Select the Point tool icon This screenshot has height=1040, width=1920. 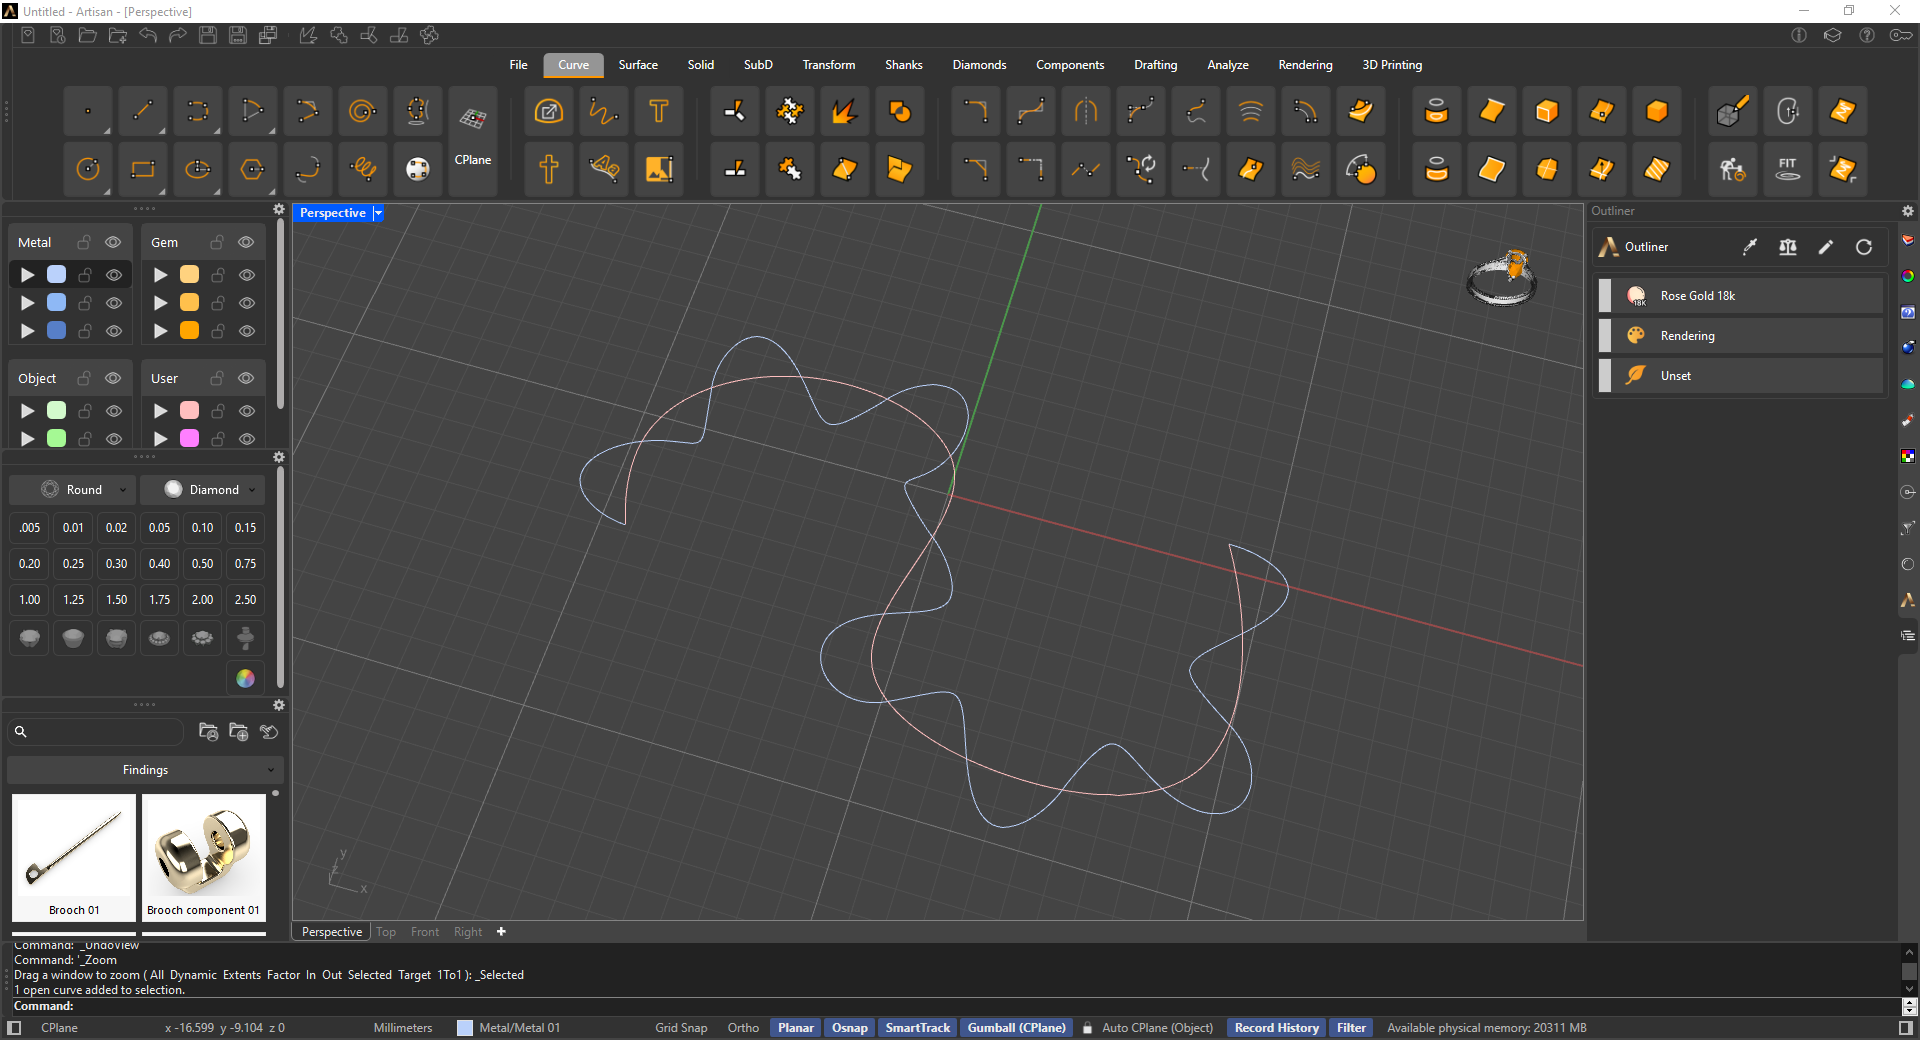tap(88, 111)
